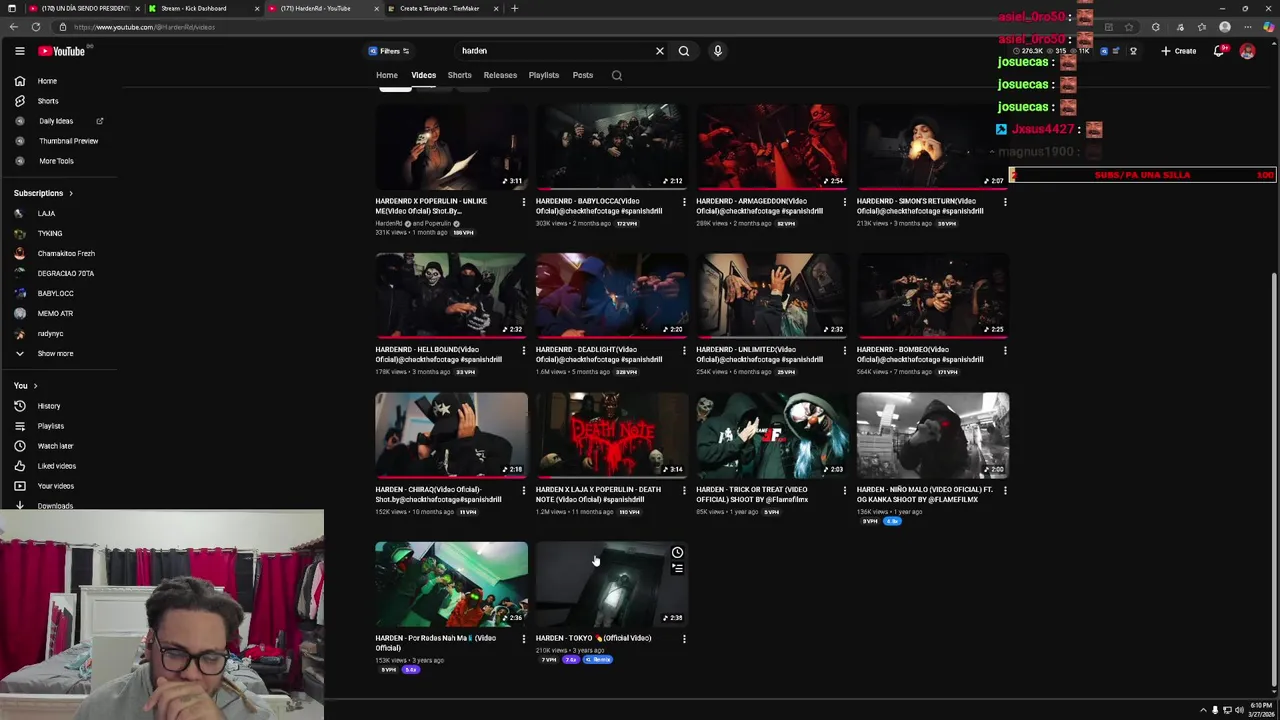Screen dimensions: 1280x720
Task: Open the UNLIKE ME video thumbnail
Action: (x=451, y=146)
